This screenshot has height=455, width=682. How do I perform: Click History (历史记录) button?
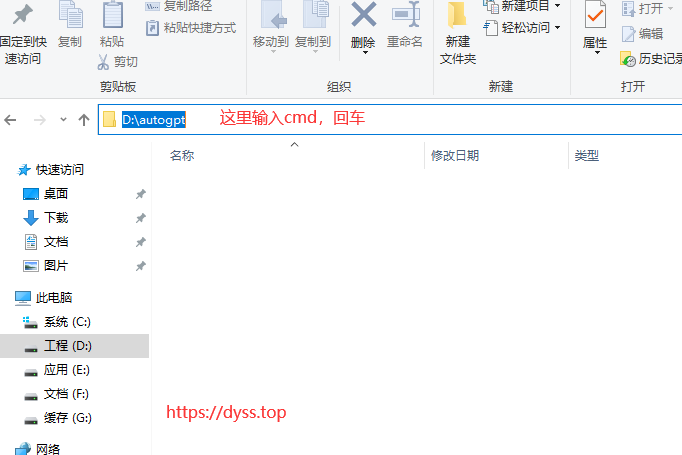pos(651,59)
